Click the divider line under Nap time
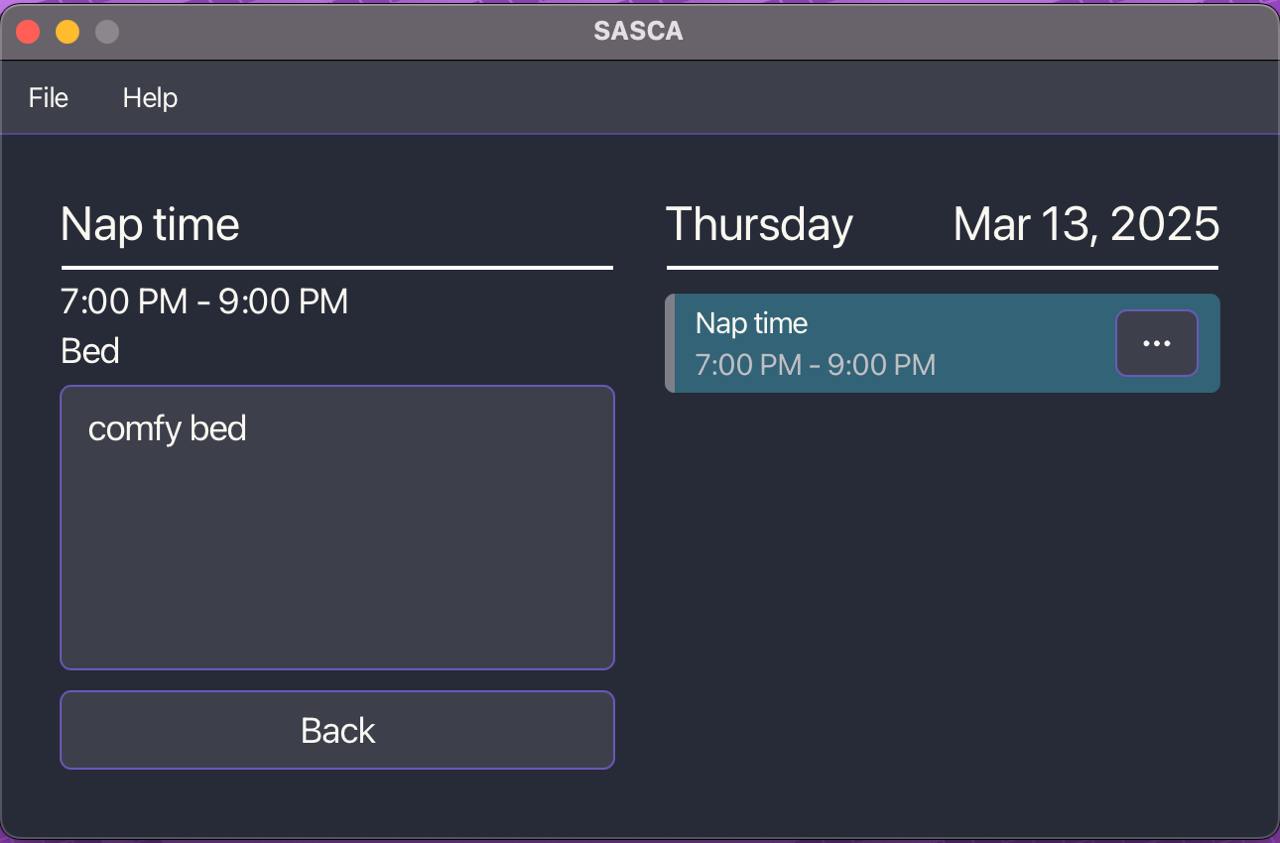Screen dimensions: 1280x843 coord(337,266)
